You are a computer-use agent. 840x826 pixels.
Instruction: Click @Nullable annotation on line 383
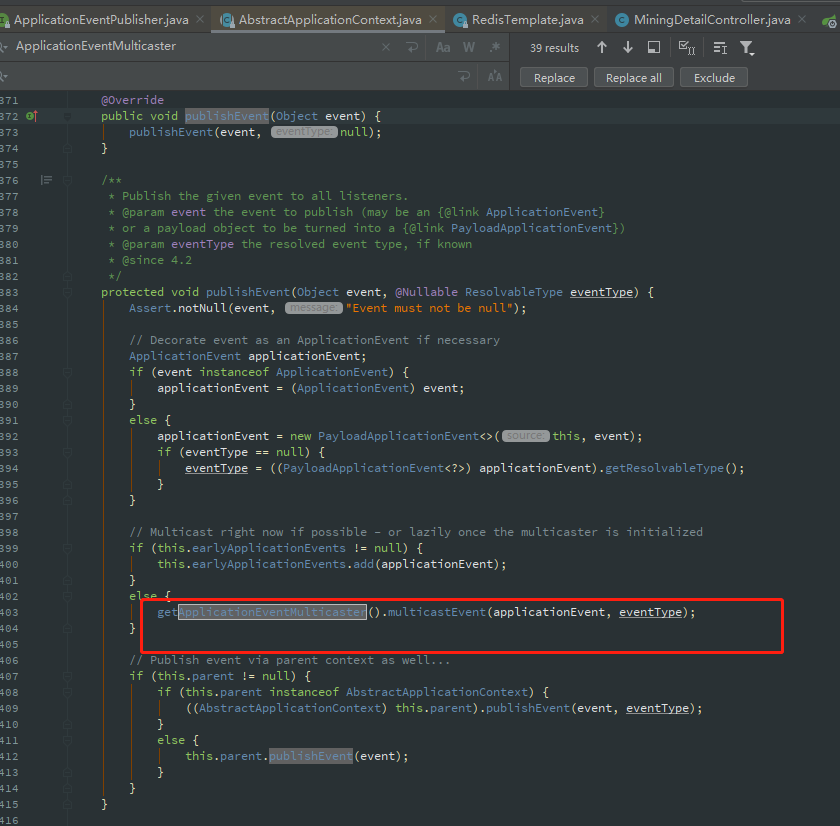(426, 292)
